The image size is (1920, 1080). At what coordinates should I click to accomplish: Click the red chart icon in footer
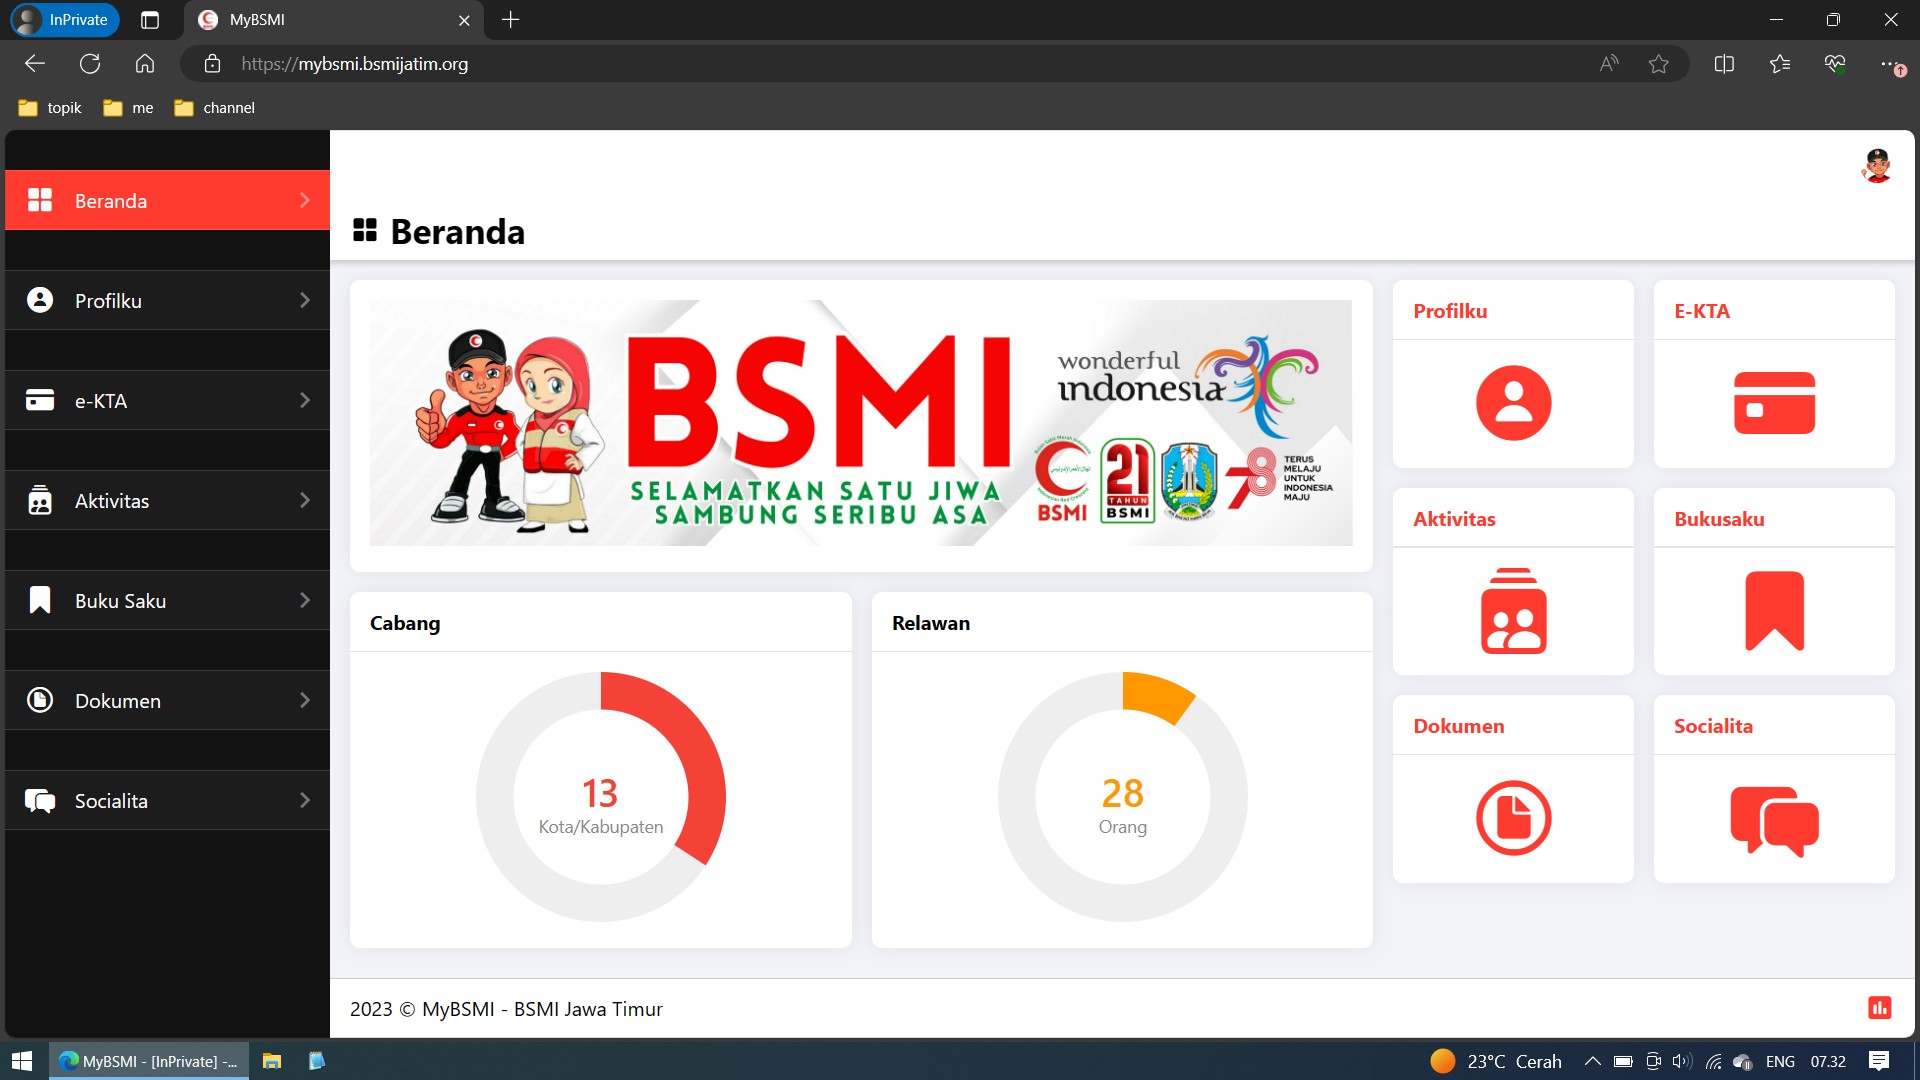1879,1008
